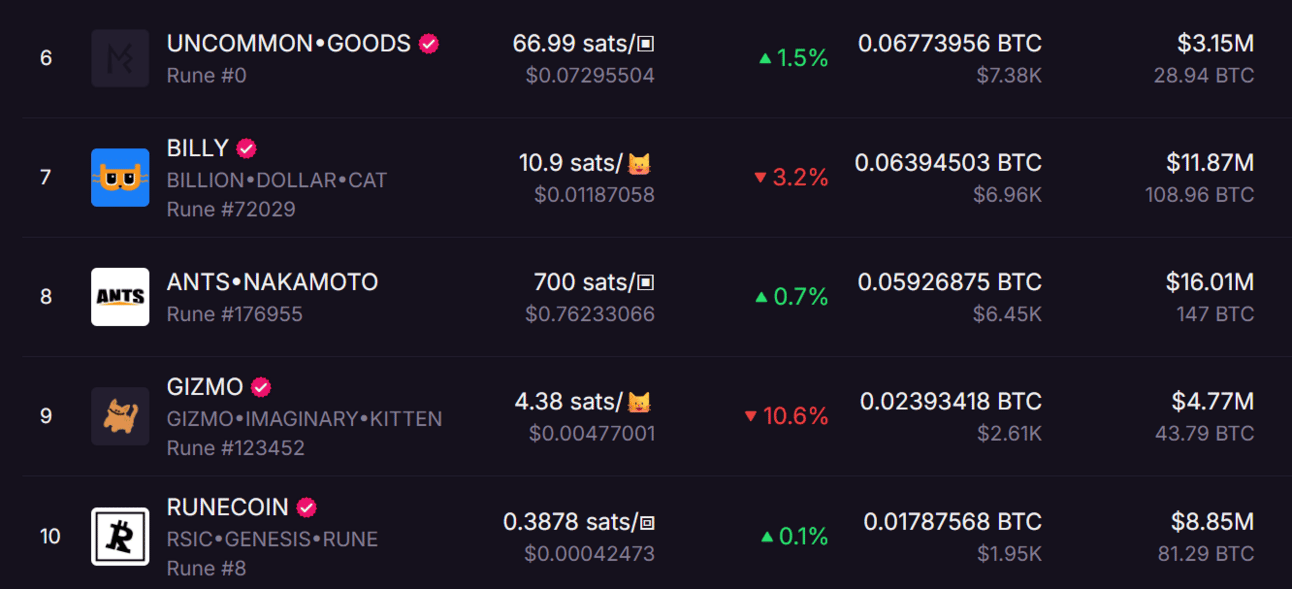
Task: Open the RUNECOIN logo icon
Action: coord(120,537)
